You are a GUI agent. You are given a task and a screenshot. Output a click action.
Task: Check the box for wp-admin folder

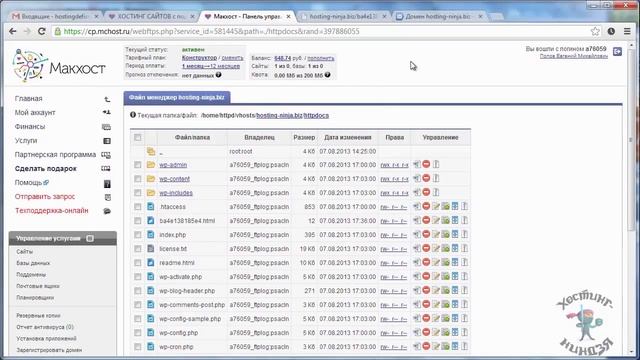[x=138, y=165]
